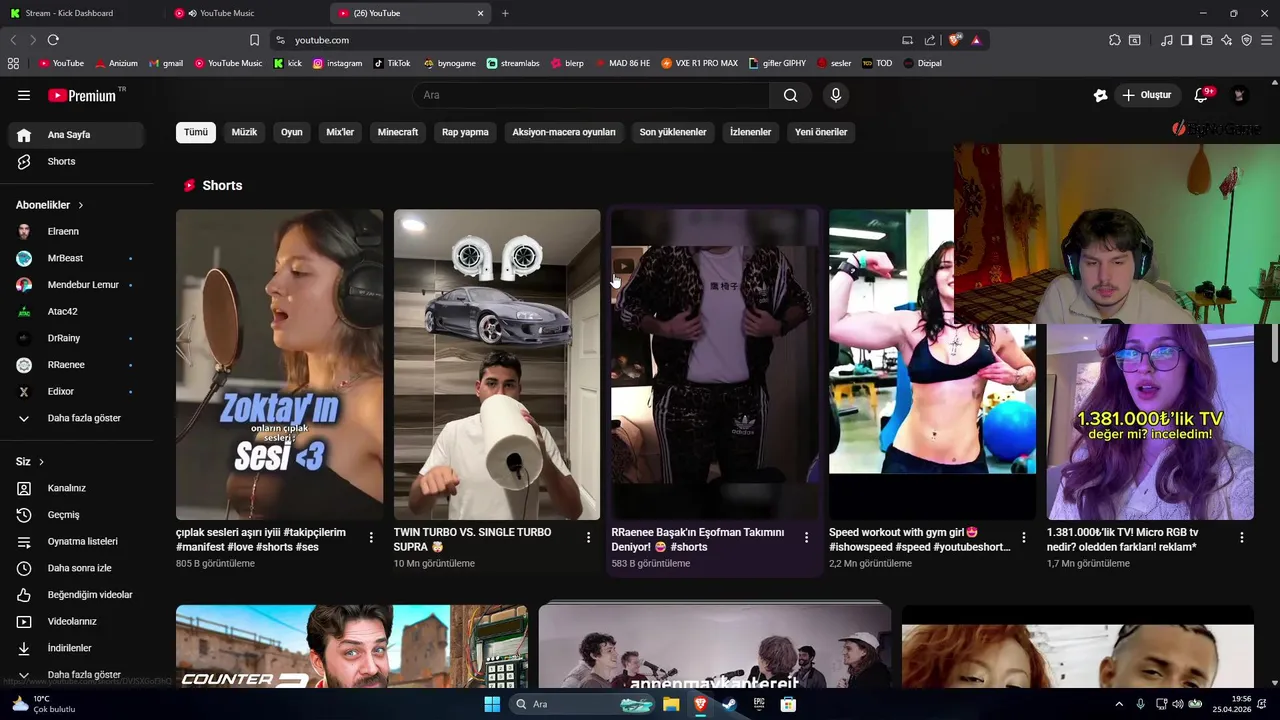Open the streamlabs bookmark

[513, 63]
